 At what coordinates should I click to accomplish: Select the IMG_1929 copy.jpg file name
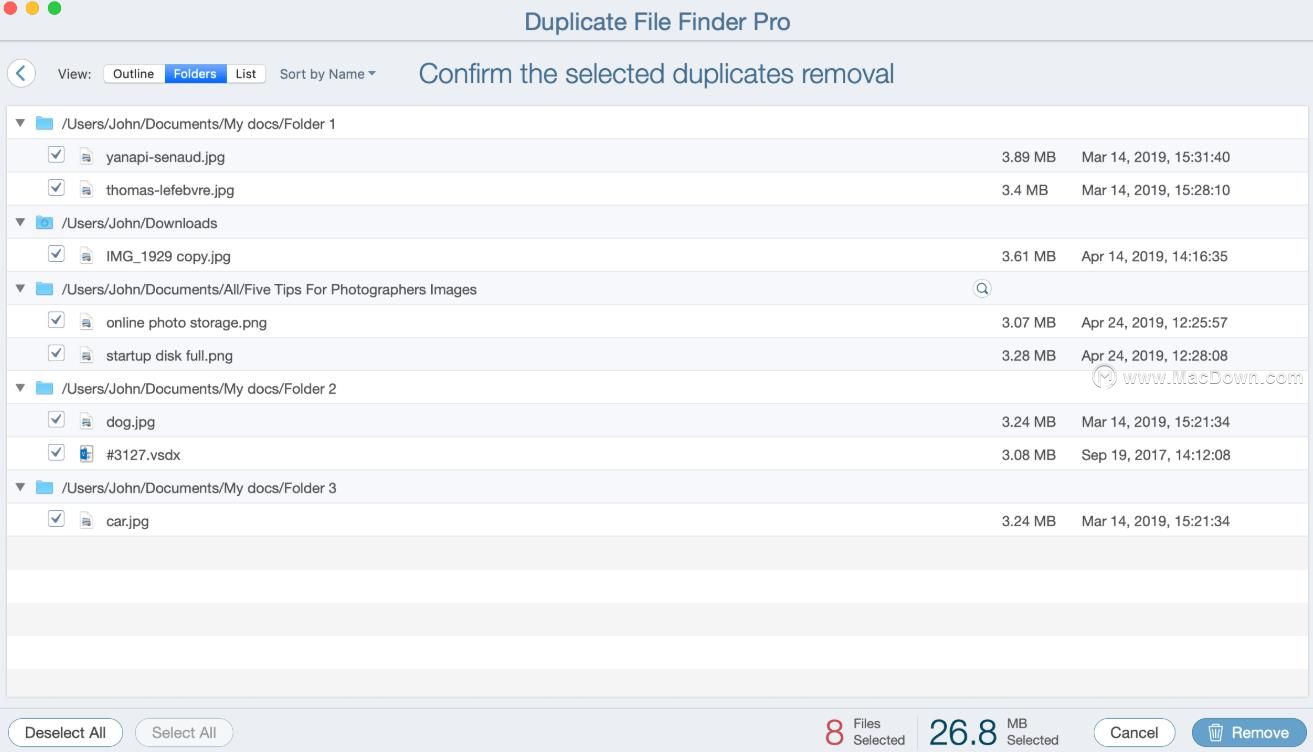[x=168, y=256]
